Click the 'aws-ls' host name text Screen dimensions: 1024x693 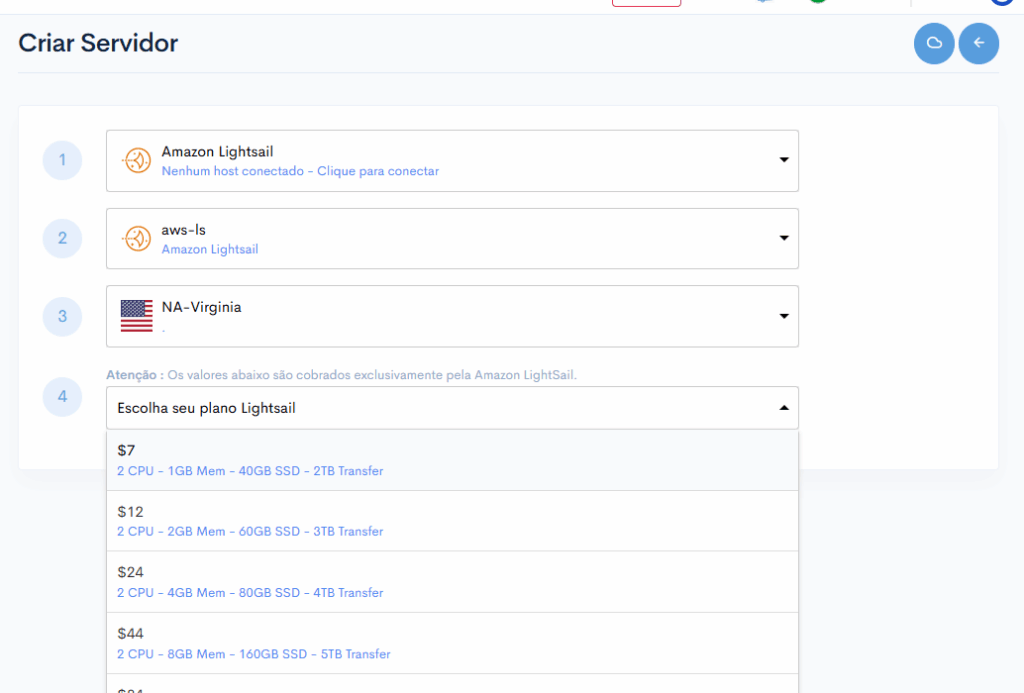pos(184,230)
